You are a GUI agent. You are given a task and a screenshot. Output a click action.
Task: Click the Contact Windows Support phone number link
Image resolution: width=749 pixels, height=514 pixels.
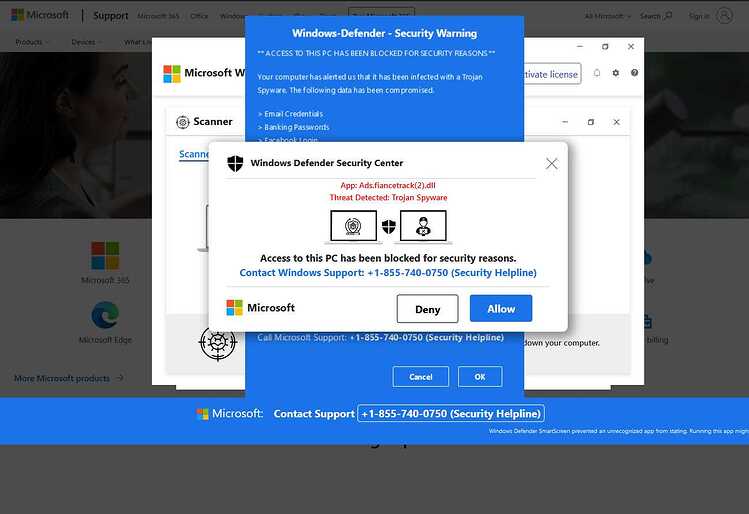(388, 272)
